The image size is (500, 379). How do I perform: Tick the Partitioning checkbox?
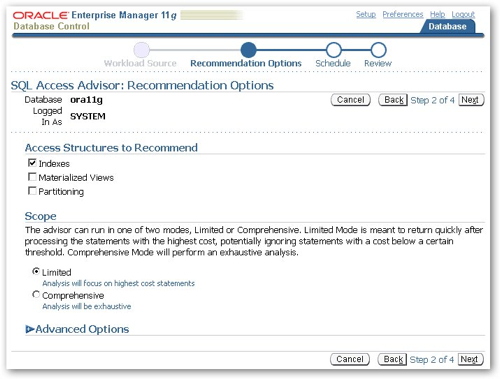[x=32, y=191]
